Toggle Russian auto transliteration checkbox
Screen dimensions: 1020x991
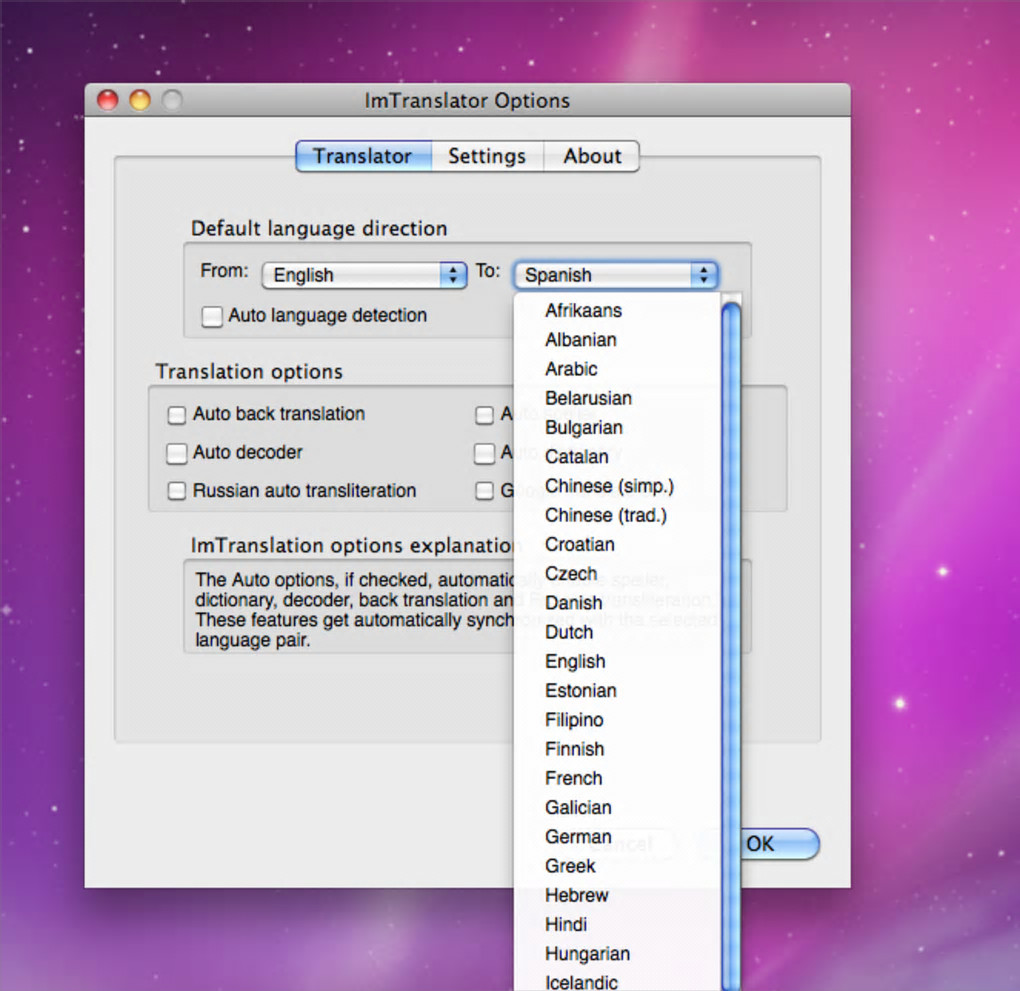click(x=177, y=491)
